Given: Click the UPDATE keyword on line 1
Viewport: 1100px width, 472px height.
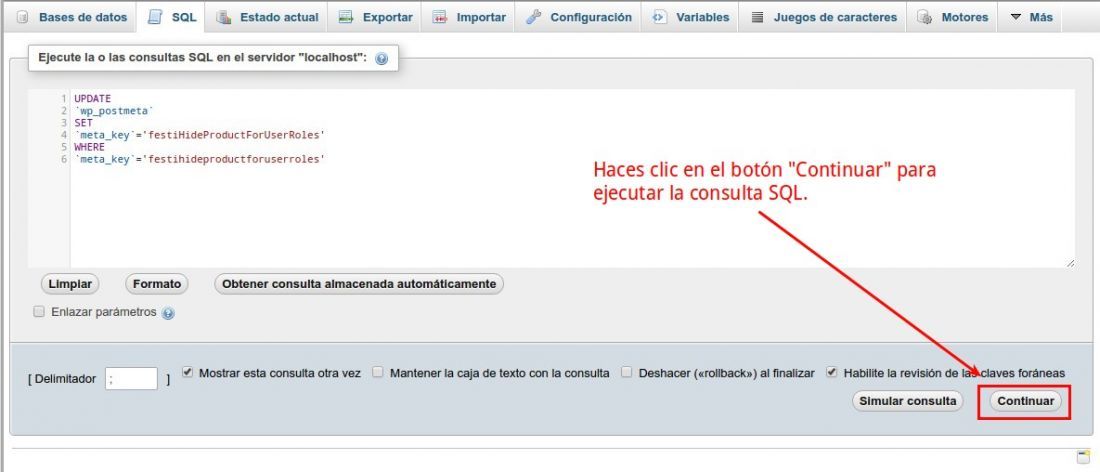Looking at the screenshot, I should click(93, 99).
